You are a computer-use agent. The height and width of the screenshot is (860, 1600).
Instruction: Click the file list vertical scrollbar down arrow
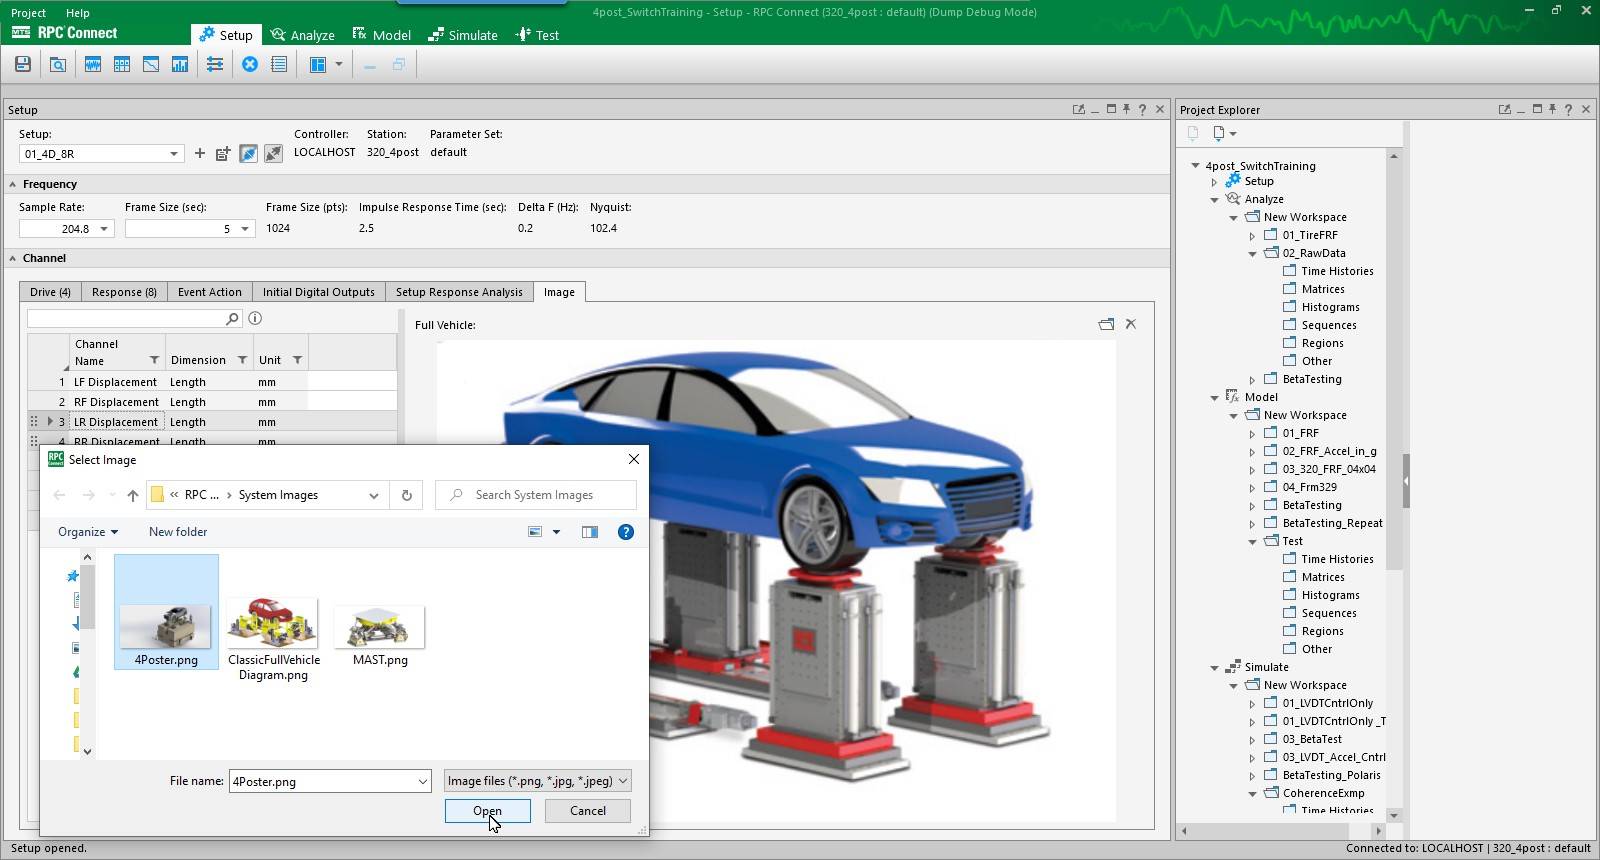(x=88, y=751)
